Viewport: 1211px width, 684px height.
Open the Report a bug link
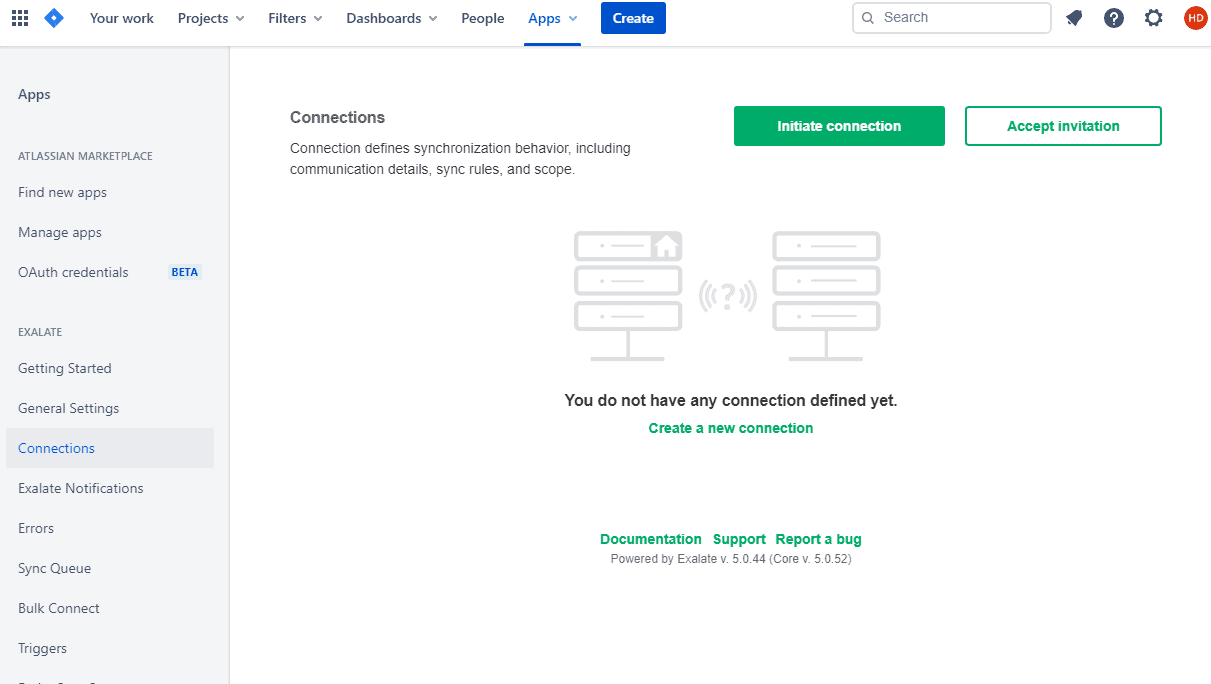(818, 539)
